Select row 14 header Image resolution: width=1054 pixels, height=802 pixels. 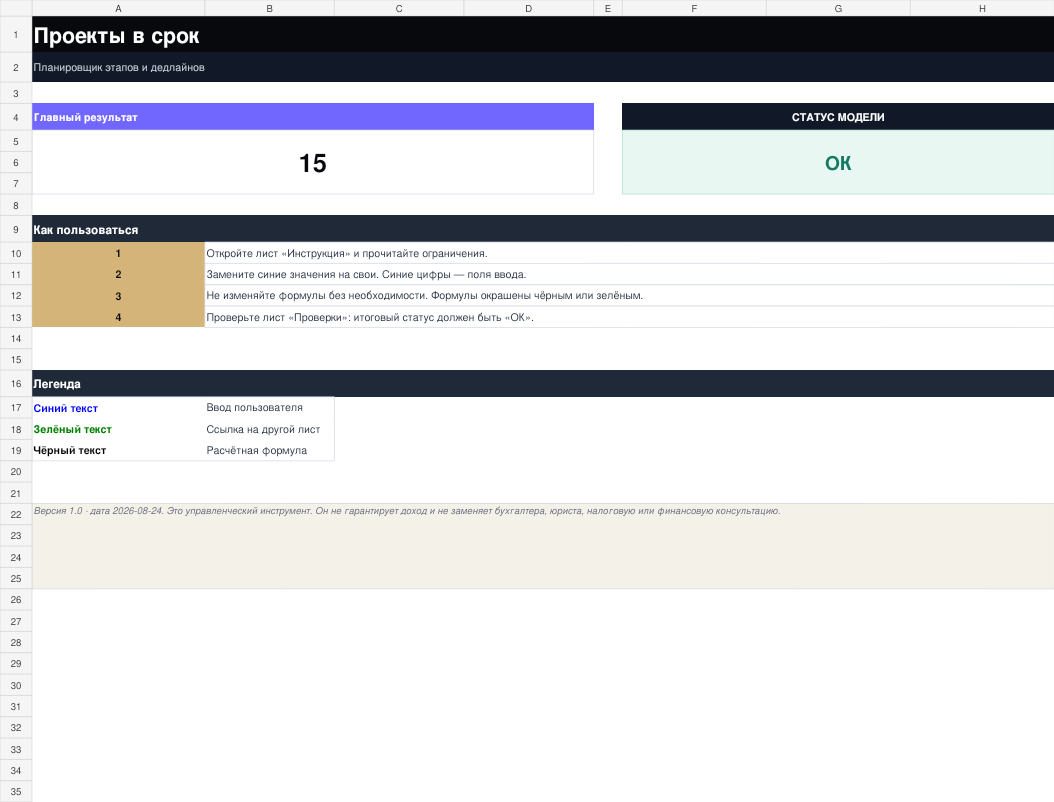point(16,338)
